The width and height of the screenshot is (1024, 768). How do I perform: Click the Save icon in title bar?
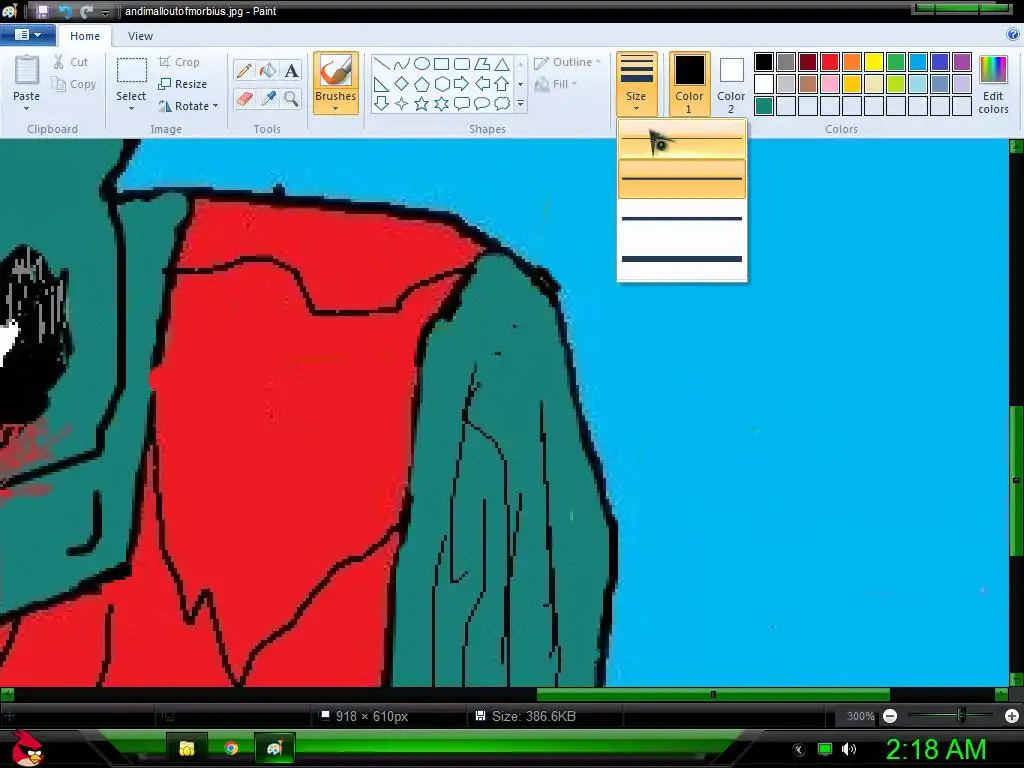pos(42,11)
